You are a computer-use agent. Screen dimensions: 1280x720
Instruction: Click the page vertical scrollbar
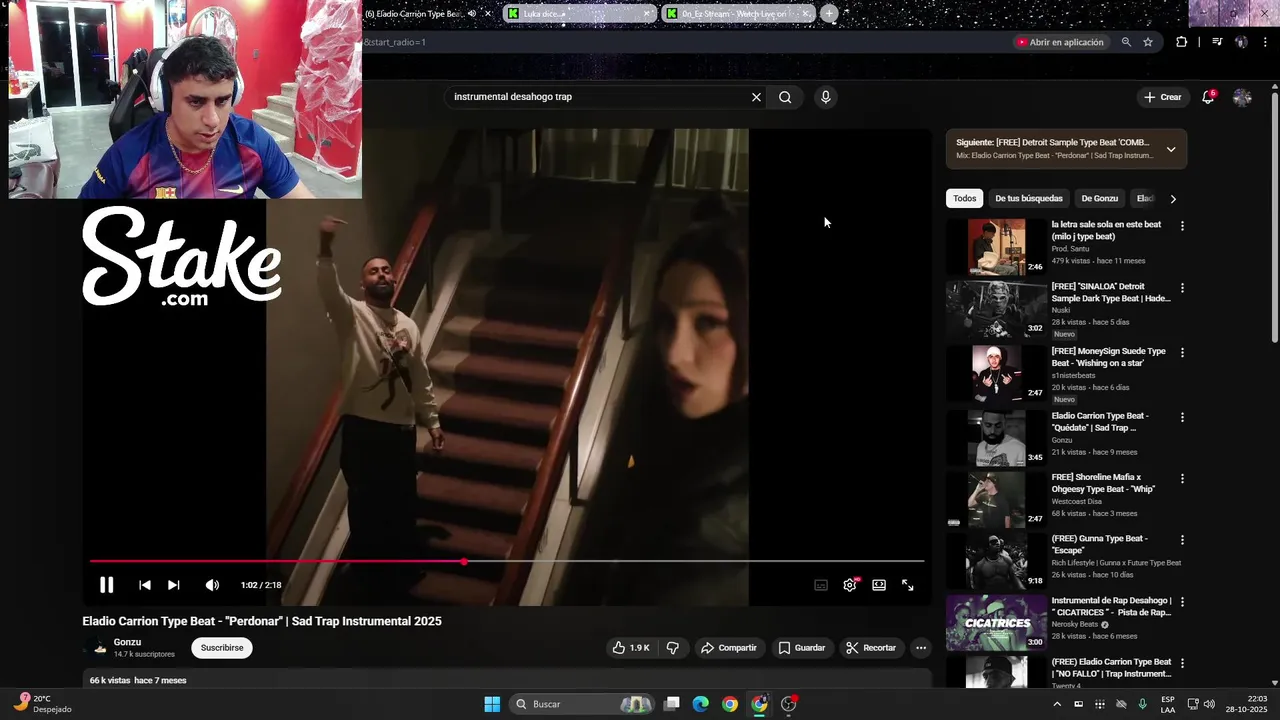tap(1275, 217)
